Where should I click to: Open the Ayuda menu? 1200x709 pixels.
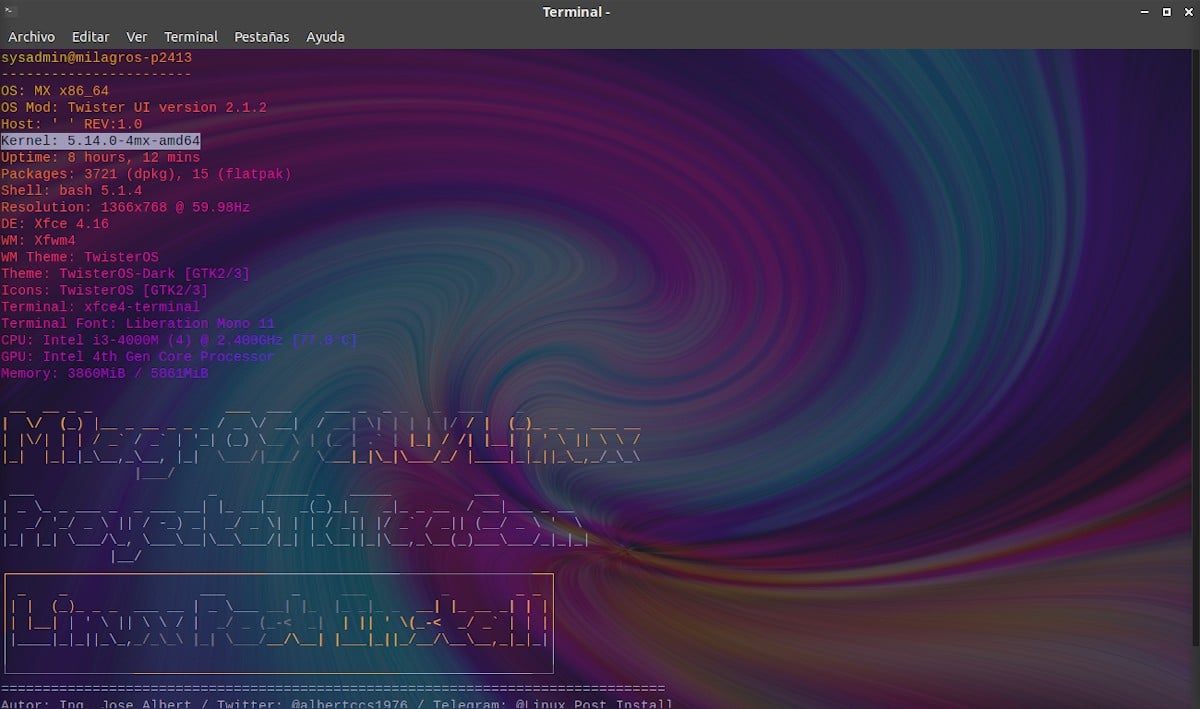pyautogui.click(x=325, y=37)
